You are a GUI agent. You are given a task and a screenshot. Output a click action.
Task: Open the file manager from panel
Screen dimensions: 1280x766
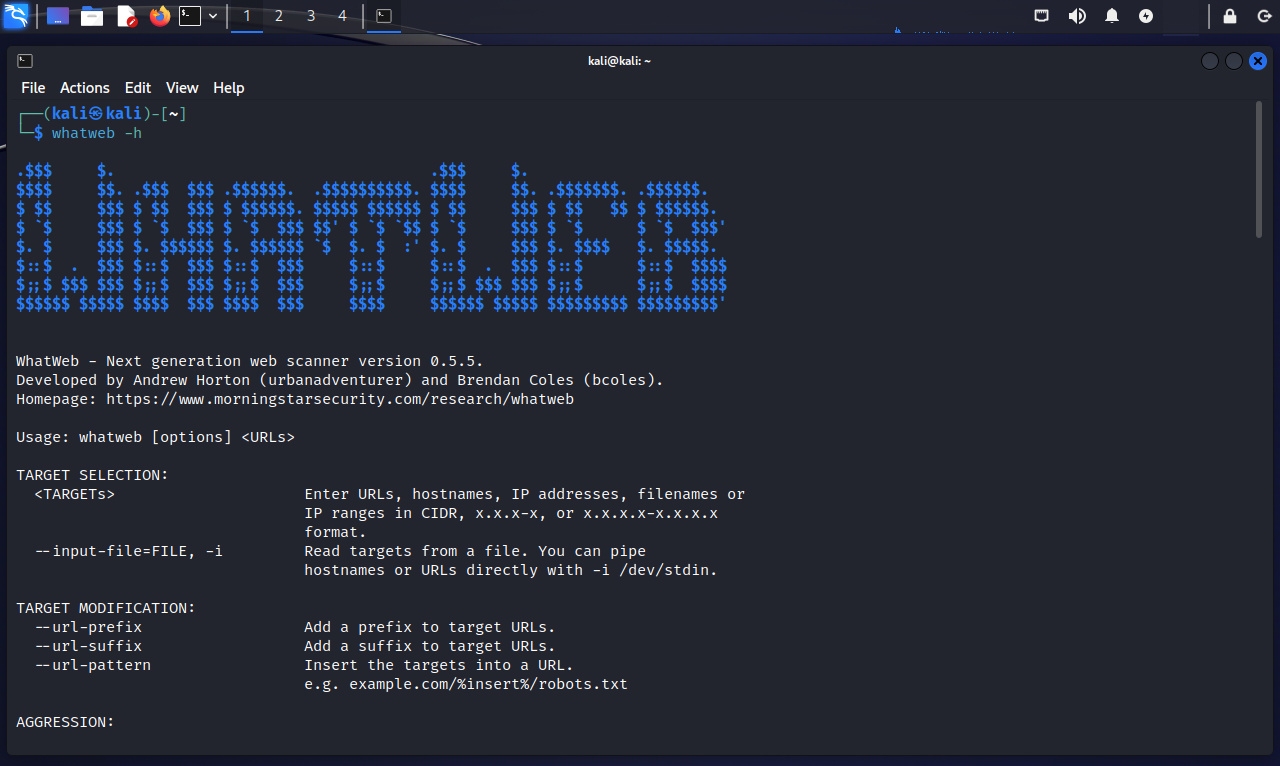(x=92, y=16)
